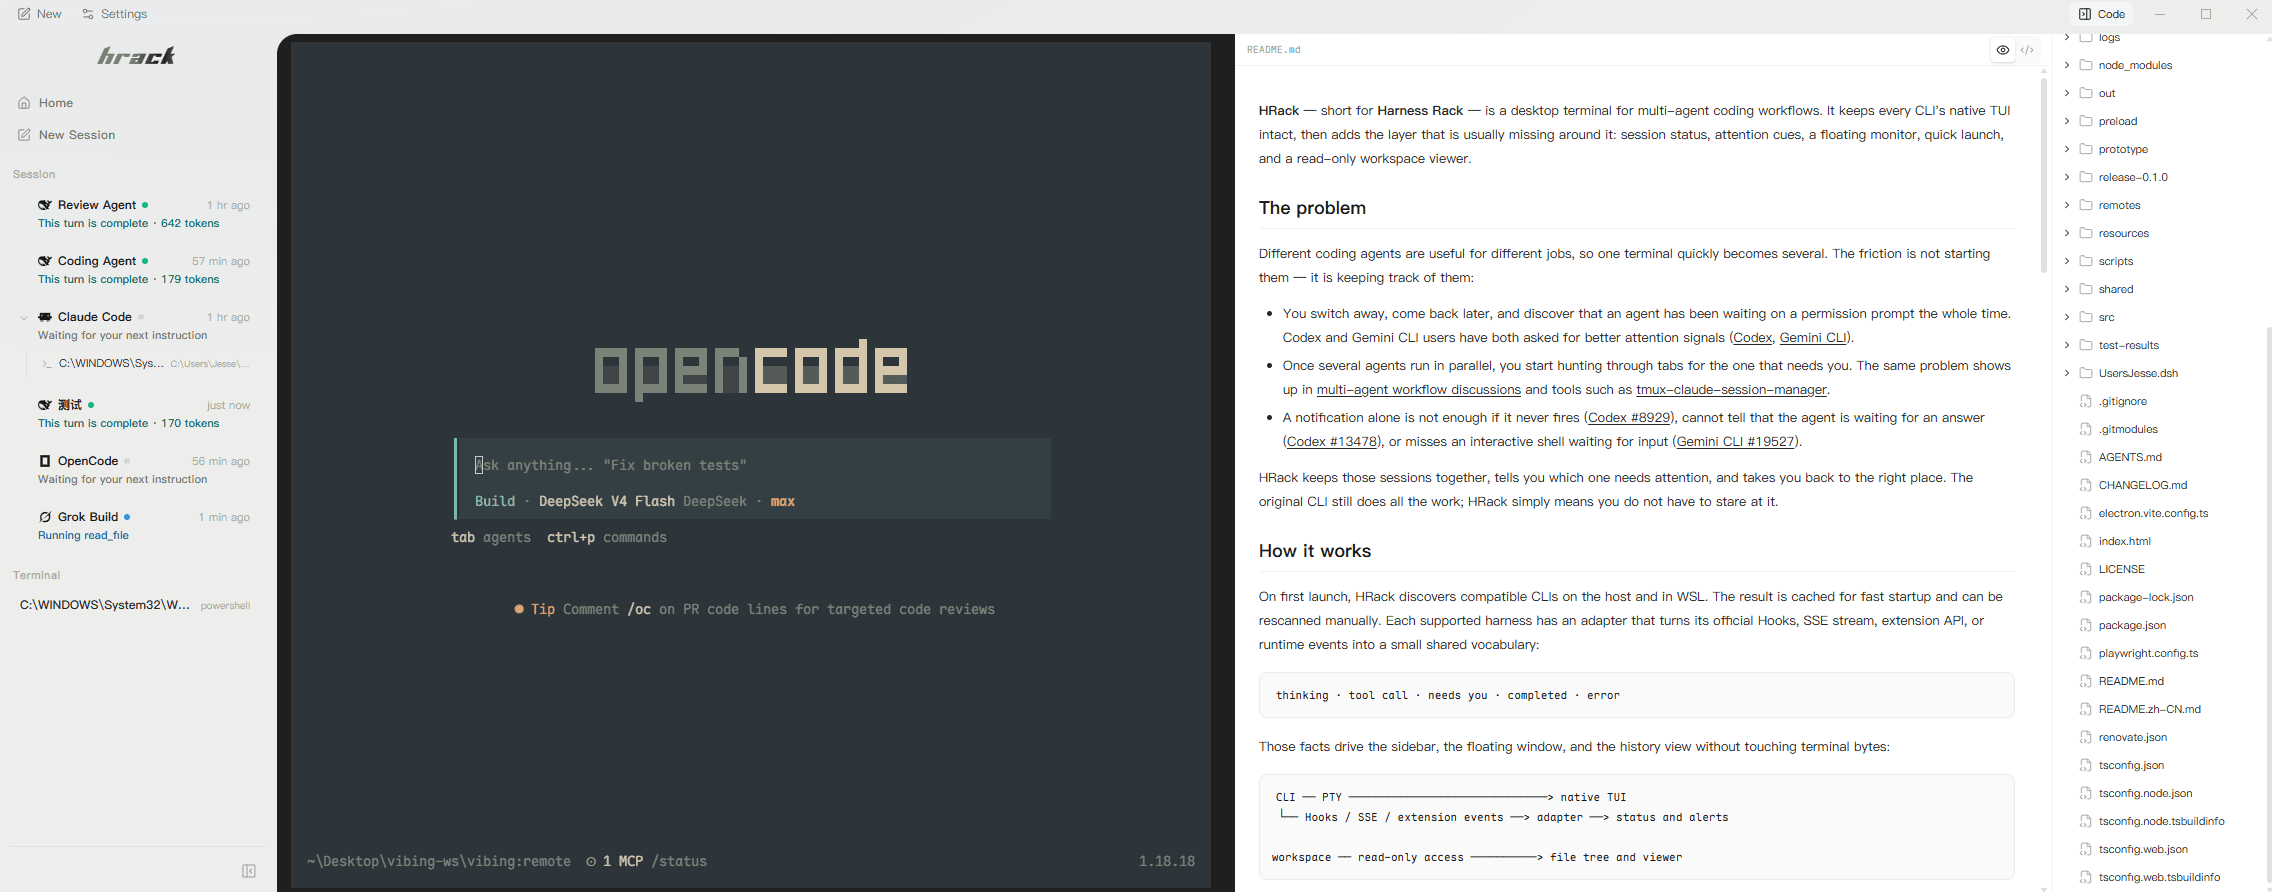Click the orange Tip bullet in terminal

coord(519,609)
